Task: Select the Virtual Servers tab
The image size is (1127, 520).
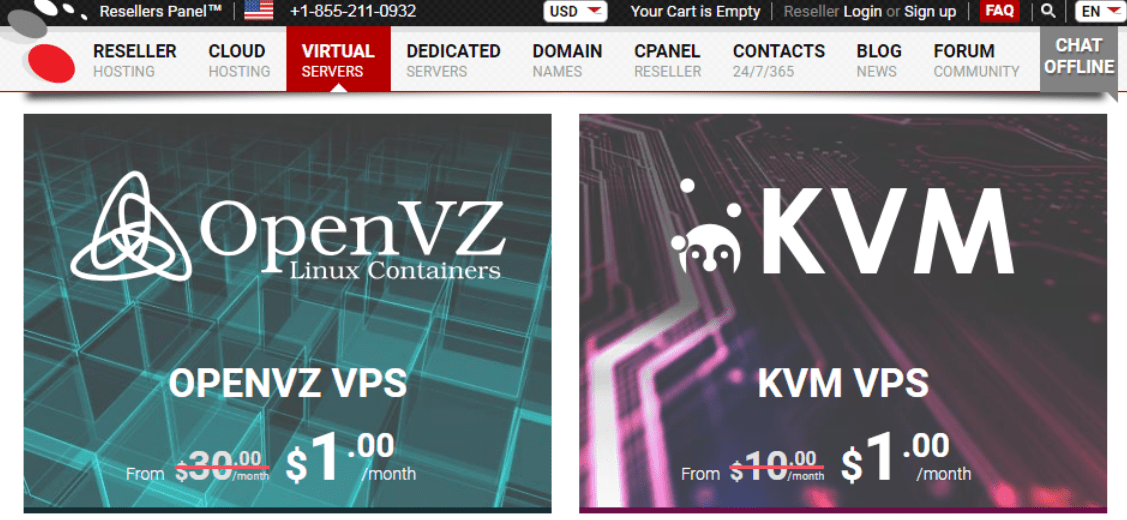Action: pyautogui.click(x=338, y=60)
